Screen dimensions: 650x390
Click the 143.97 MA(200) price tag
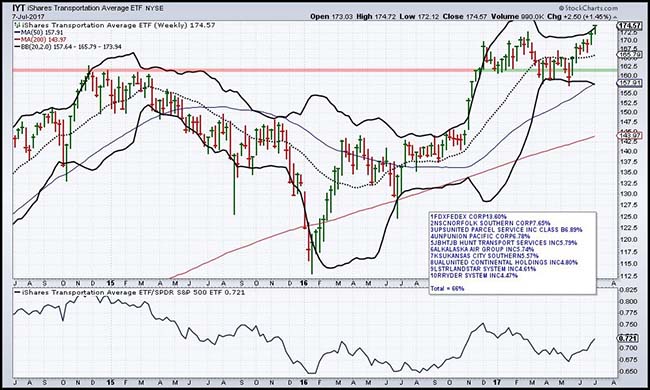[629, 135]
